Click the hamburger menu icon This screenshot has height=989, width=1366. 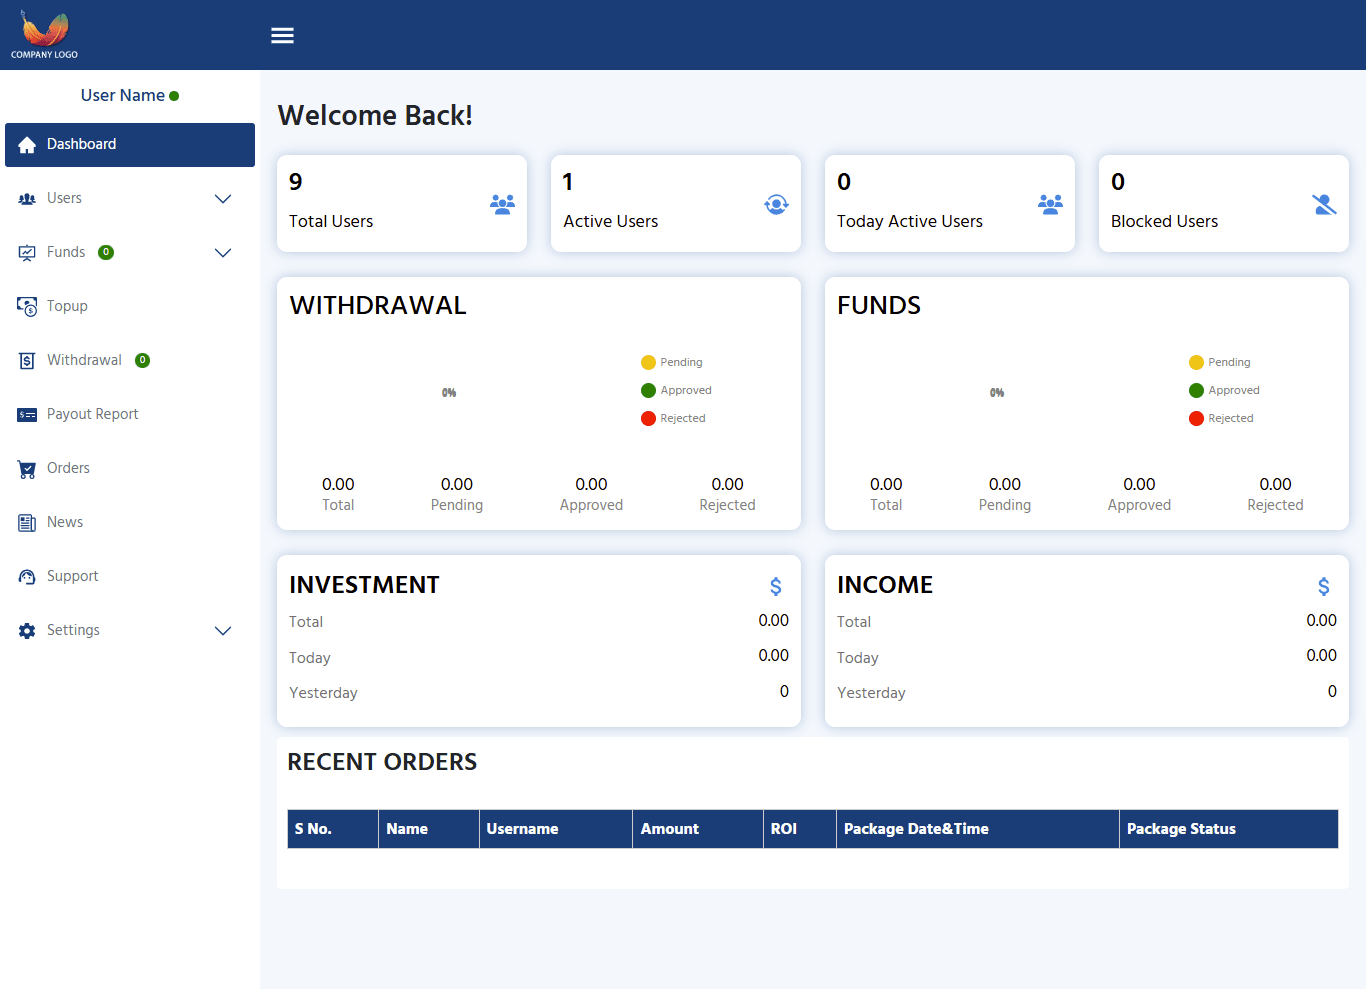coord(282,36)
